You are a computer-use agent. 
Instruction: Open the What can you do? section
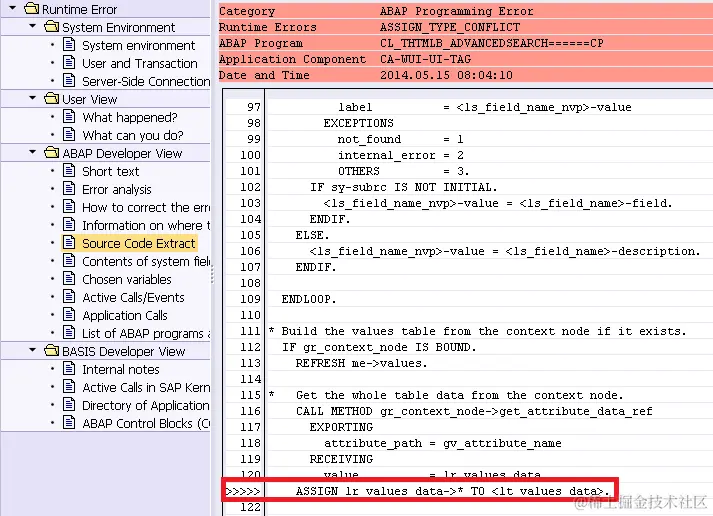click(133, 135)
